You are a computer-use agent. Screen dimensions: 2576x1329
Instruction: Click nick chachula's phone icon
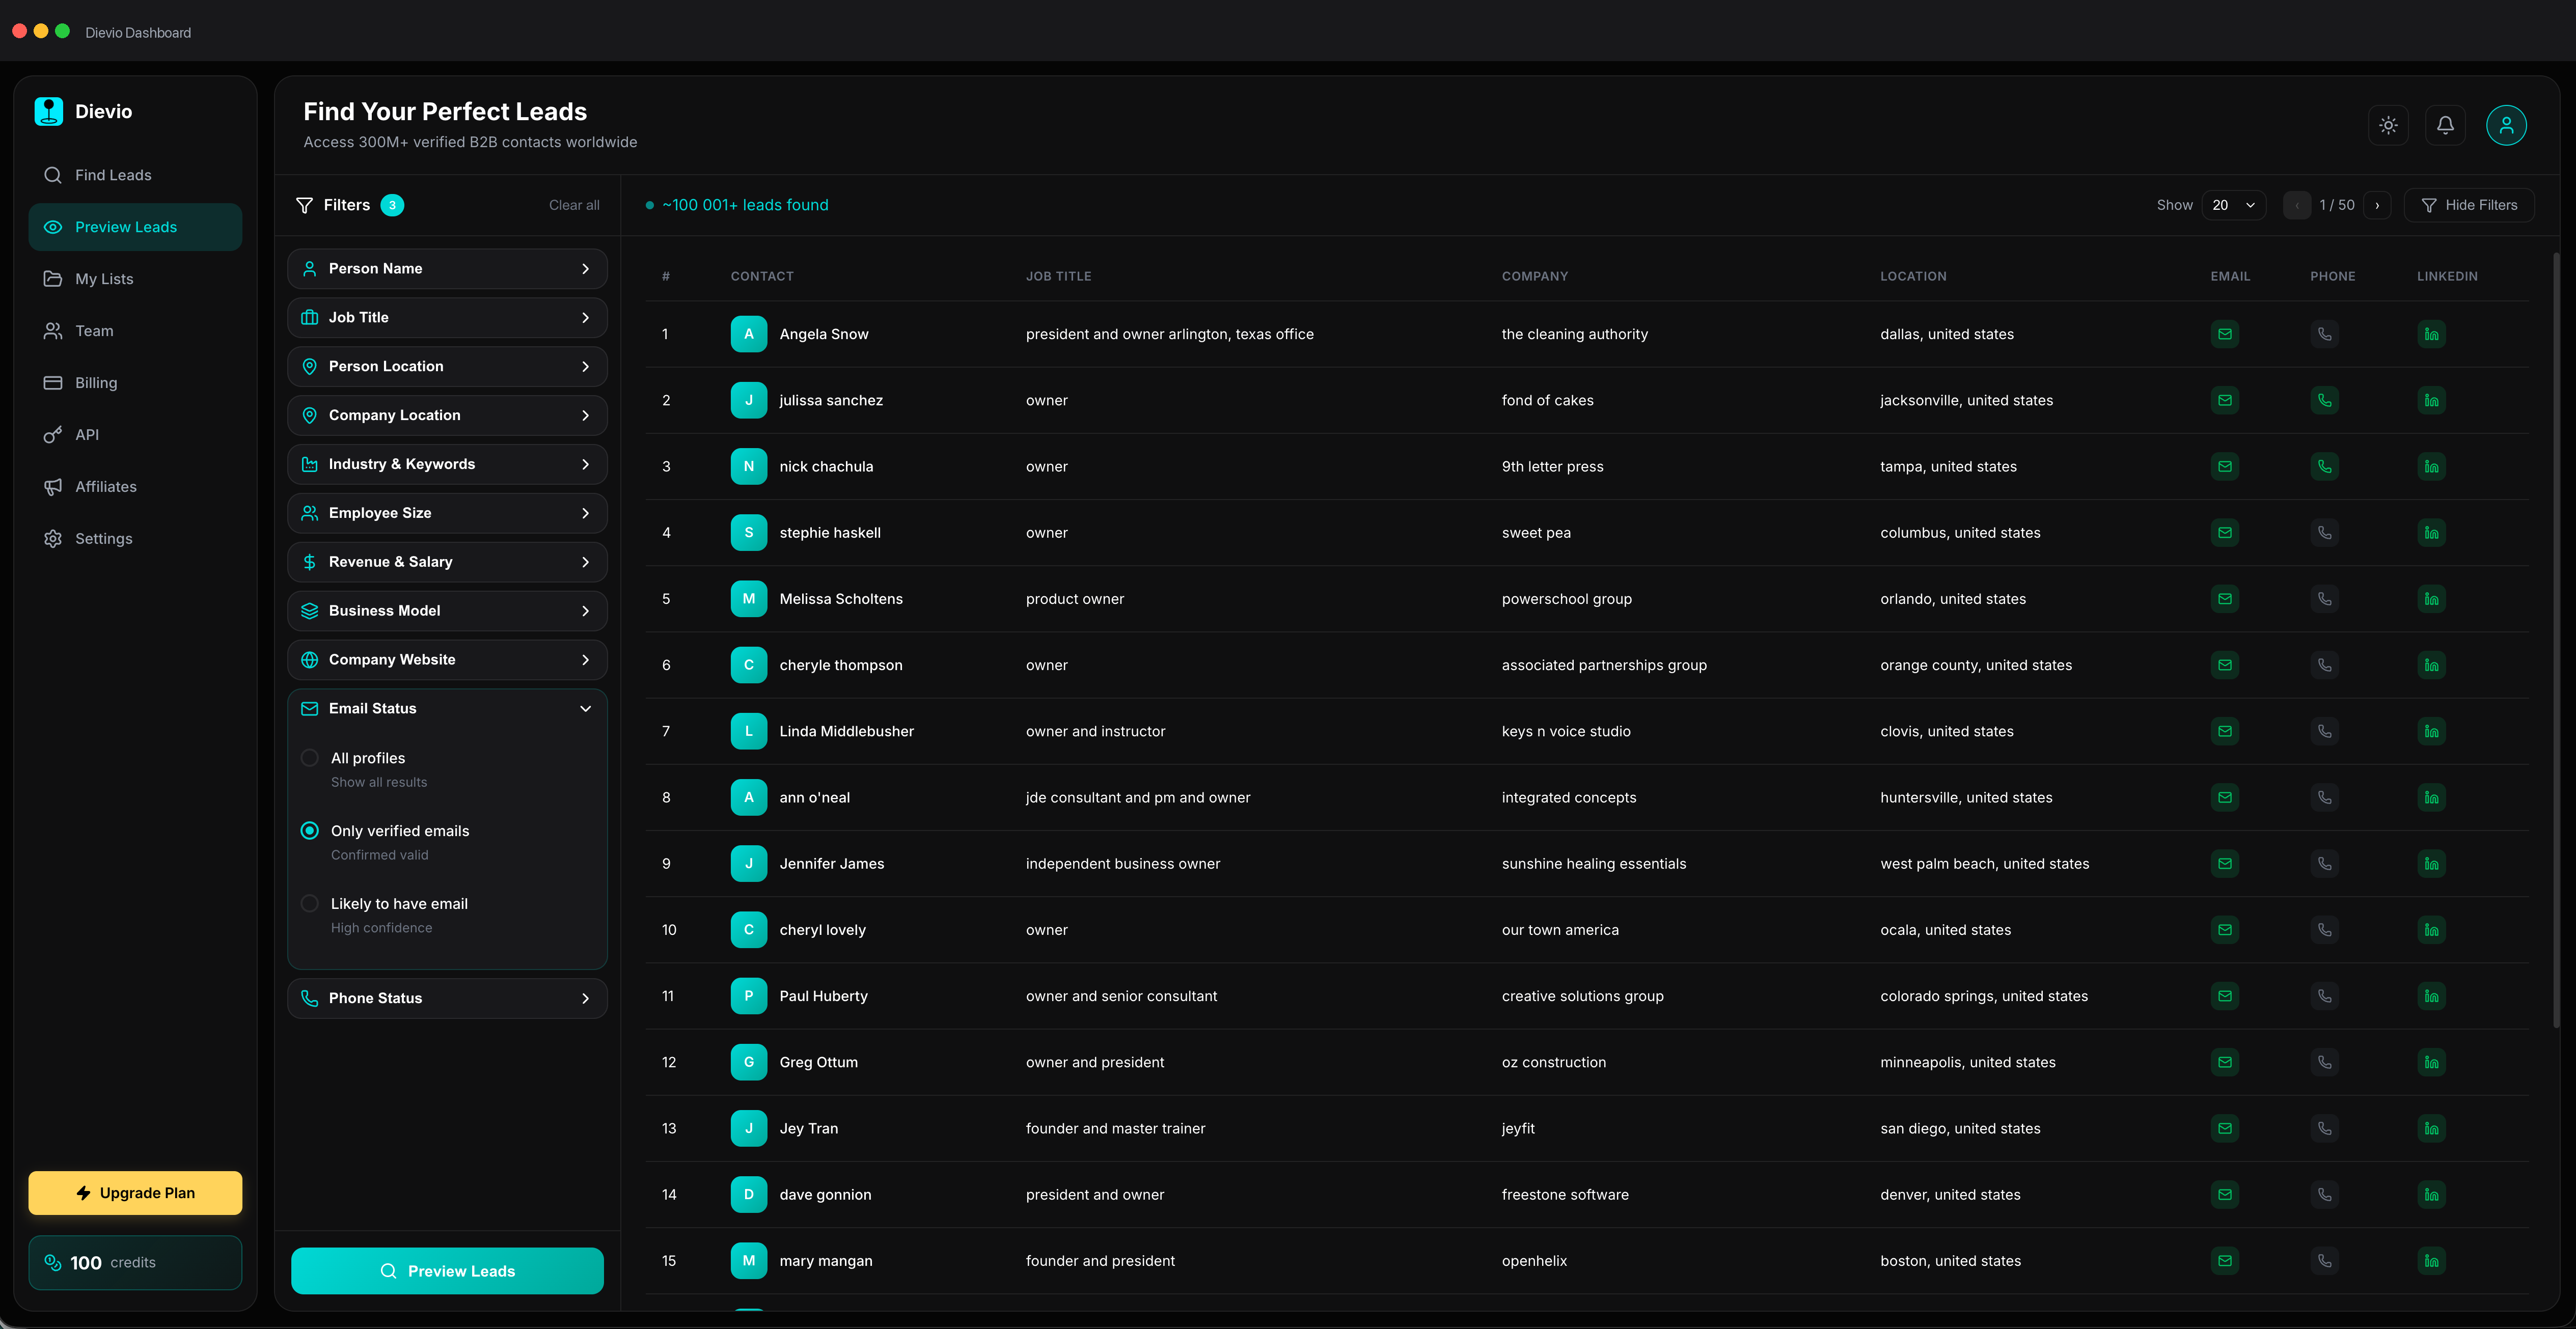pyautogui.click(x=2325, y=465)
